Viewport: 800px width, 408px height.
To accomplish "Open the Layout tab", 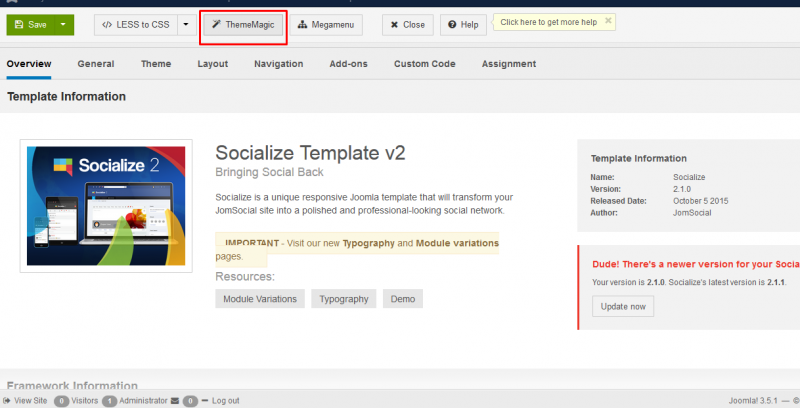I will (212, 64).
